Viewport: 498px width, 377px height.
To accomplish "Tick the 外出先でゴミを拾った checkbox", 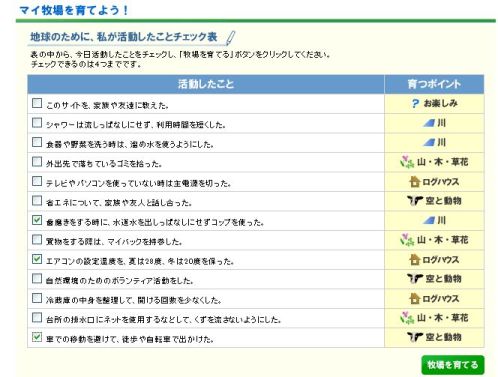I will point(37,161).
